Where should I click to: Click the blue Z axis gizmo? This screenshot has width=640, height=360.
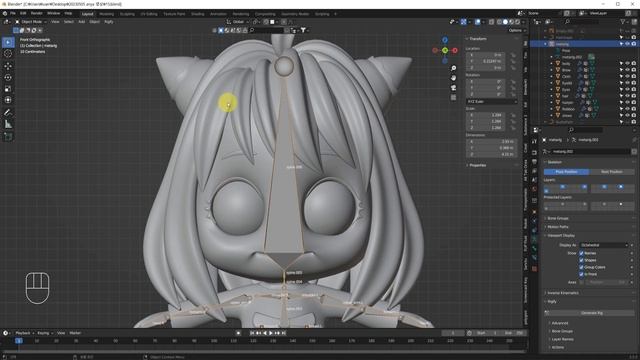(x=445, y=40)
